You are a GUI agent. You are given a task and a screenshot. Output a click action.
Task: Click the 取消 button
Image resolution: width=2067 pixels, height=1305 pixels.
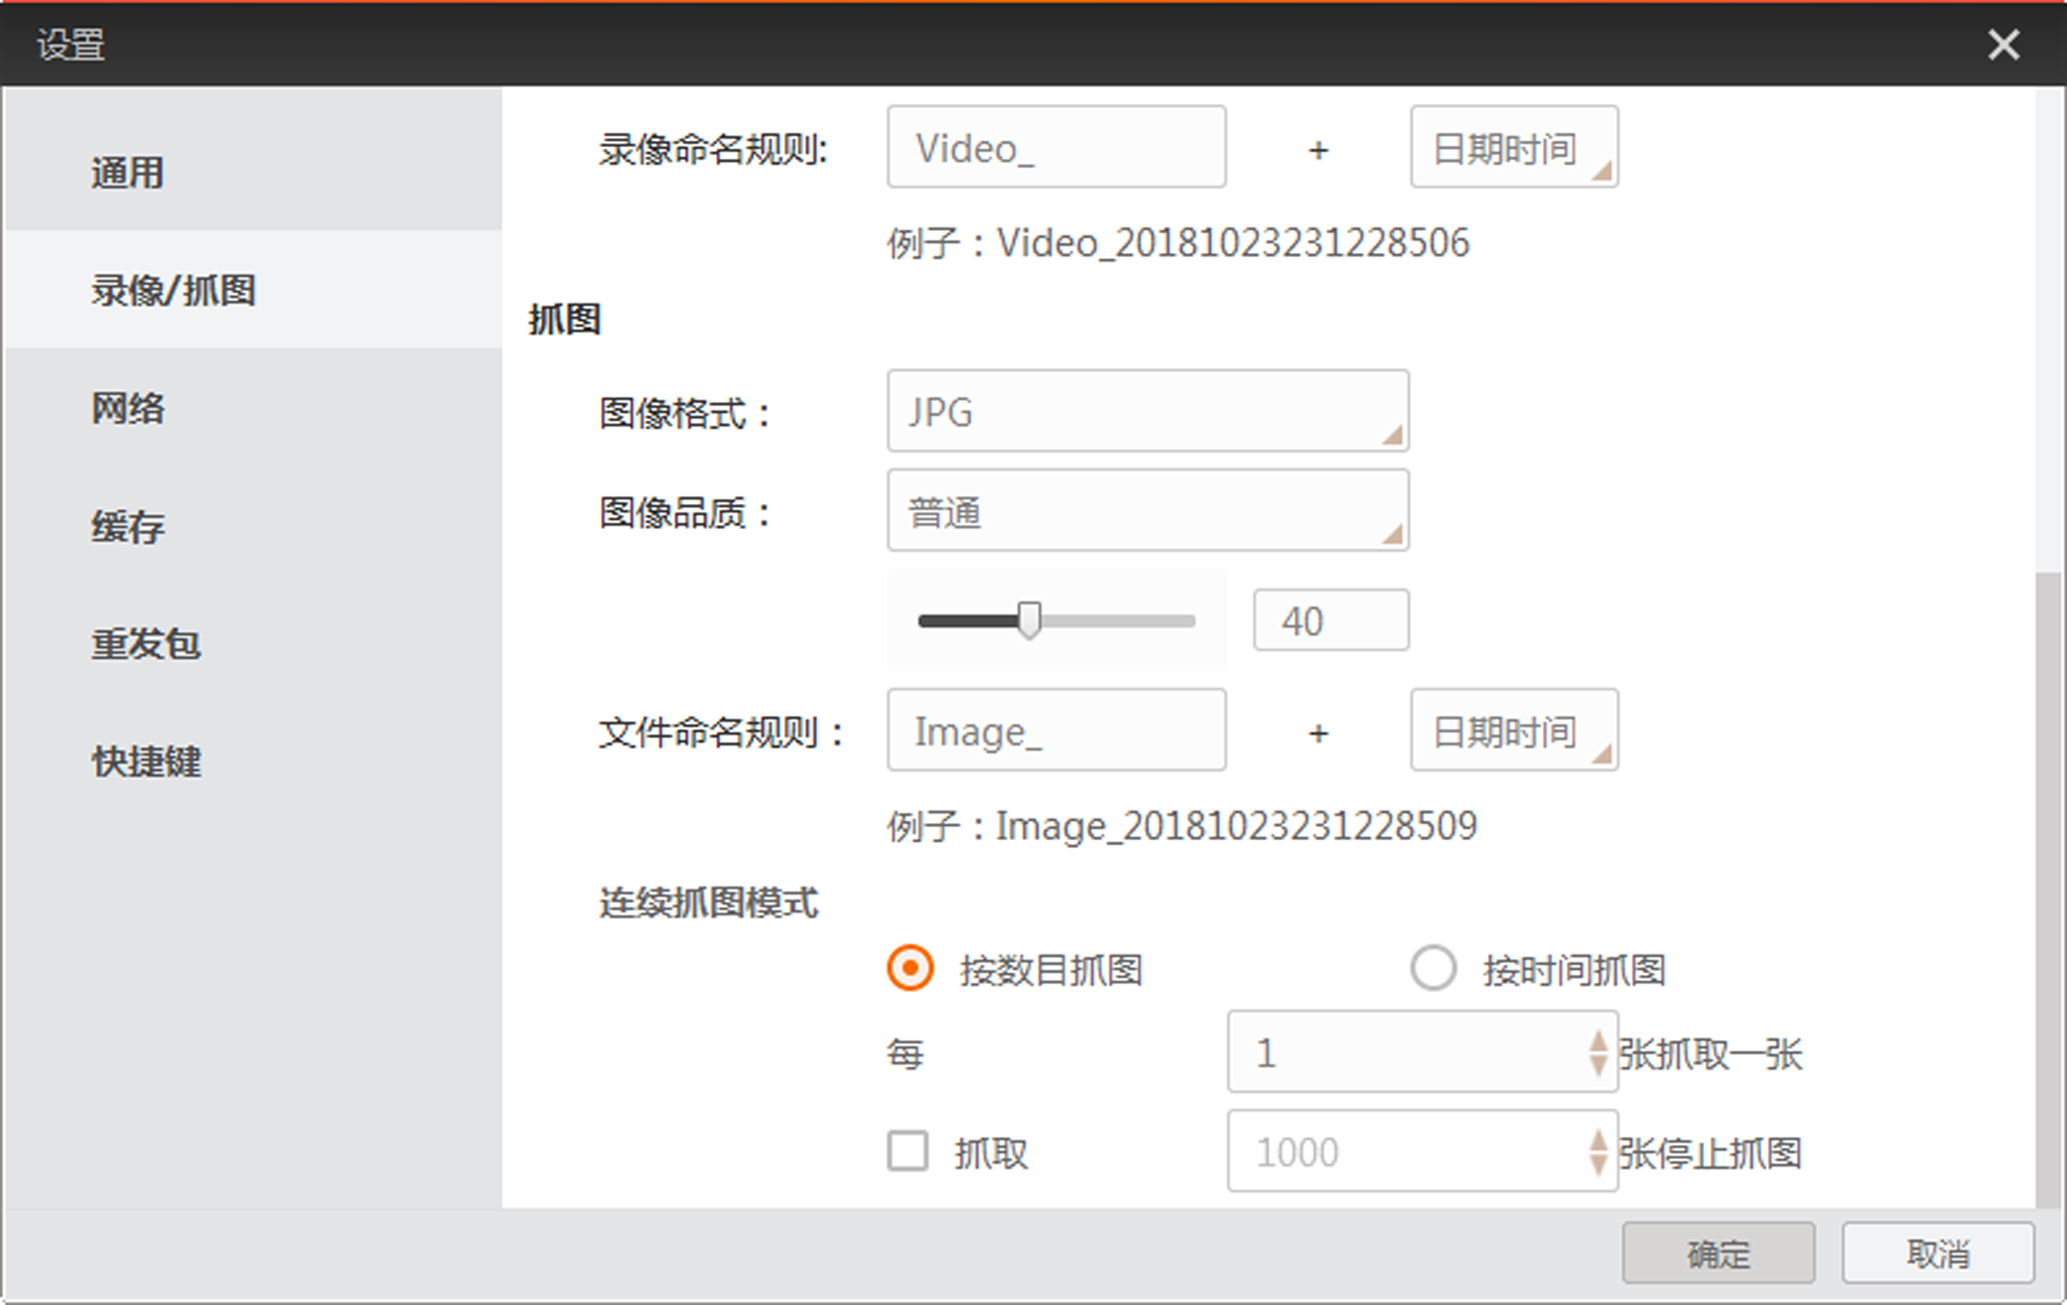(1937, 1253)
